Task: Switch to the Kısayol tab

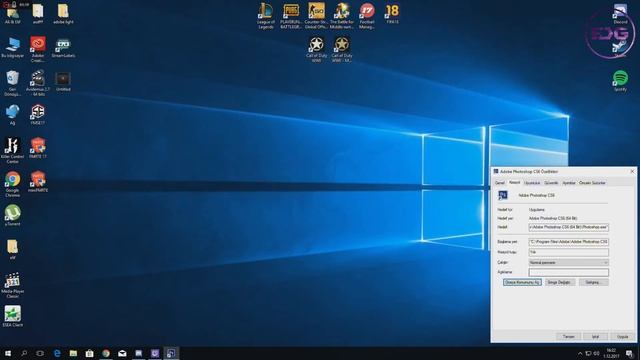Action: 514,182
